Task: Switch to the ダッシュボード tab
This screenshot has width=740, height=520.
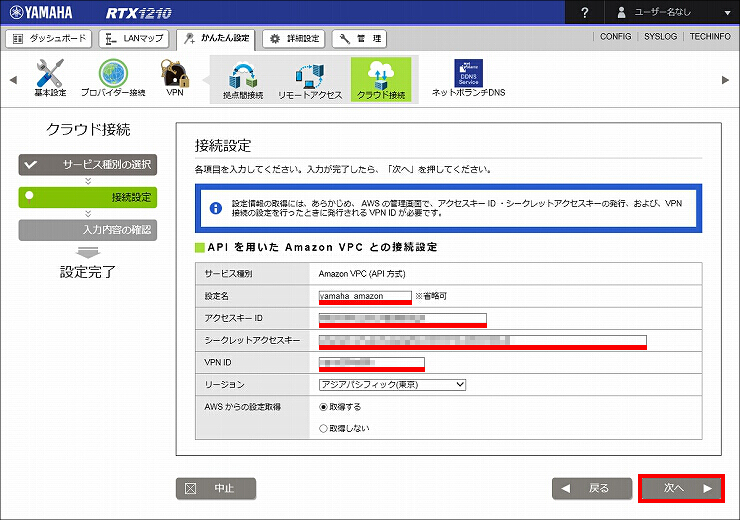Action: [x=49, y=39]
